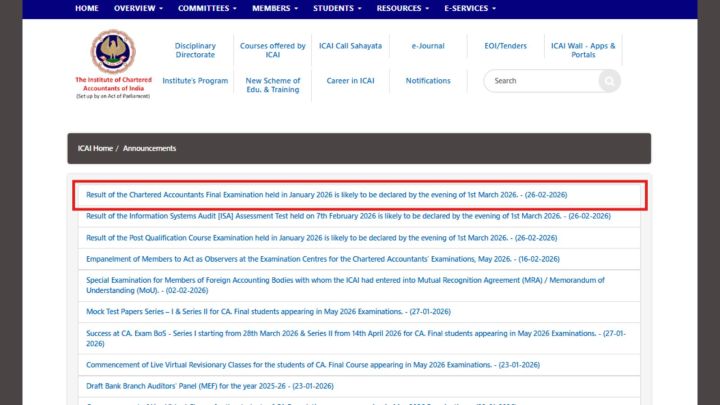Image resolution: width=720 pixels, height=405 pixels.
Task: Expand the MEMBERS dropdown menu
Action: pyautogui.click(x=275, y=8)
